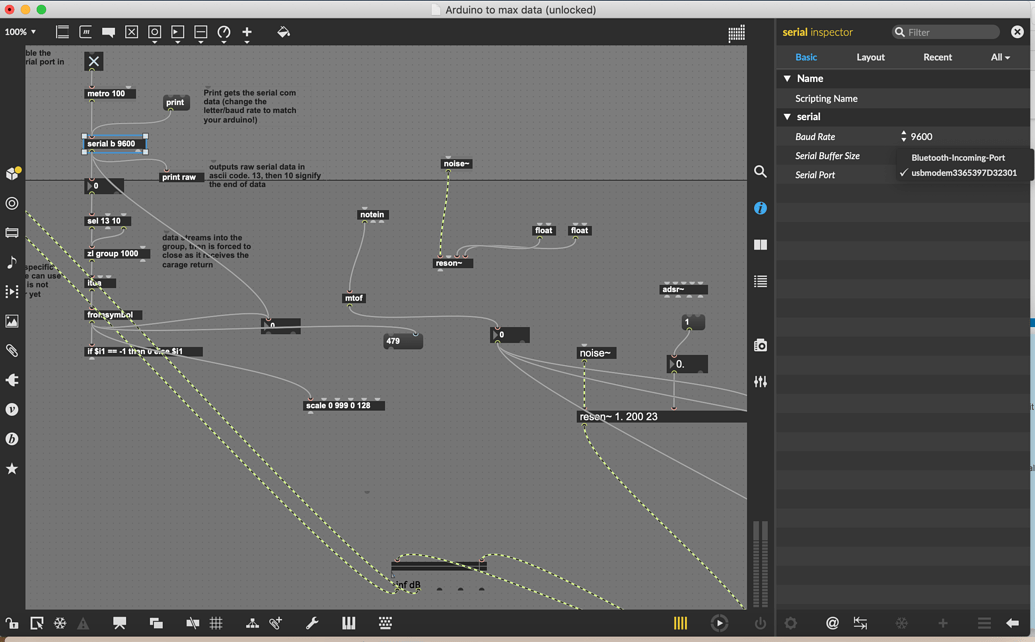1035x642 pixels.
Task: Switch to the Recent inspector tab
Action: (937, 57)
